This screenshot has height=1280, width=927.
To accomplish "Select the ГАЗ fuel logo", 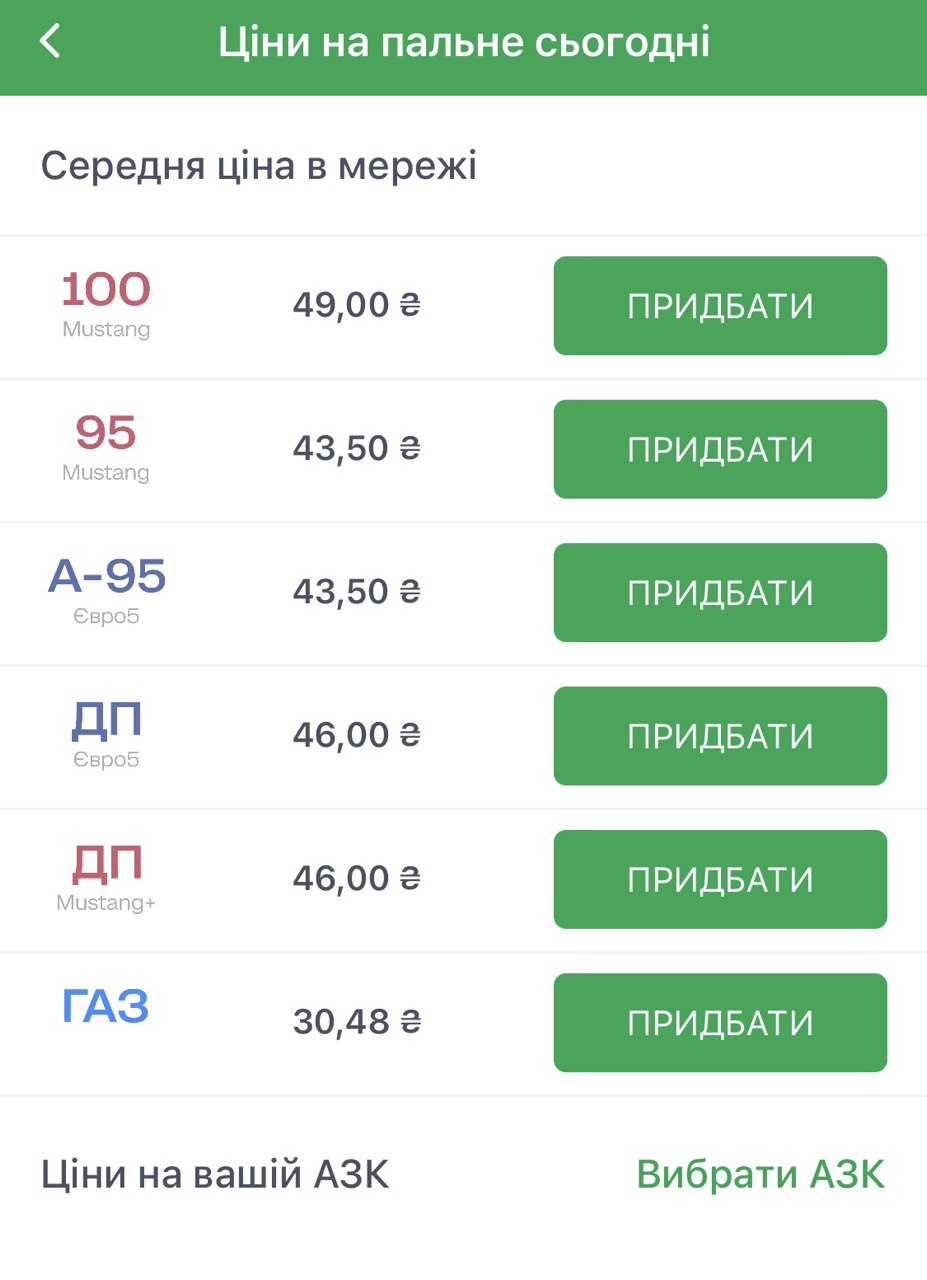I will [106, 1007].
